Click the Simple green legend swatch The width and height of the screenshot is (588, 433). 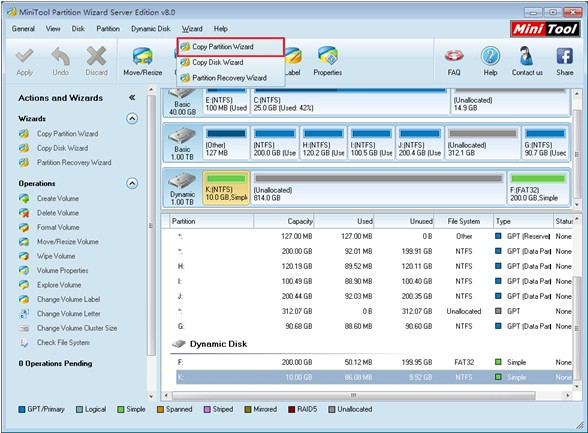(x=121, y=409)
